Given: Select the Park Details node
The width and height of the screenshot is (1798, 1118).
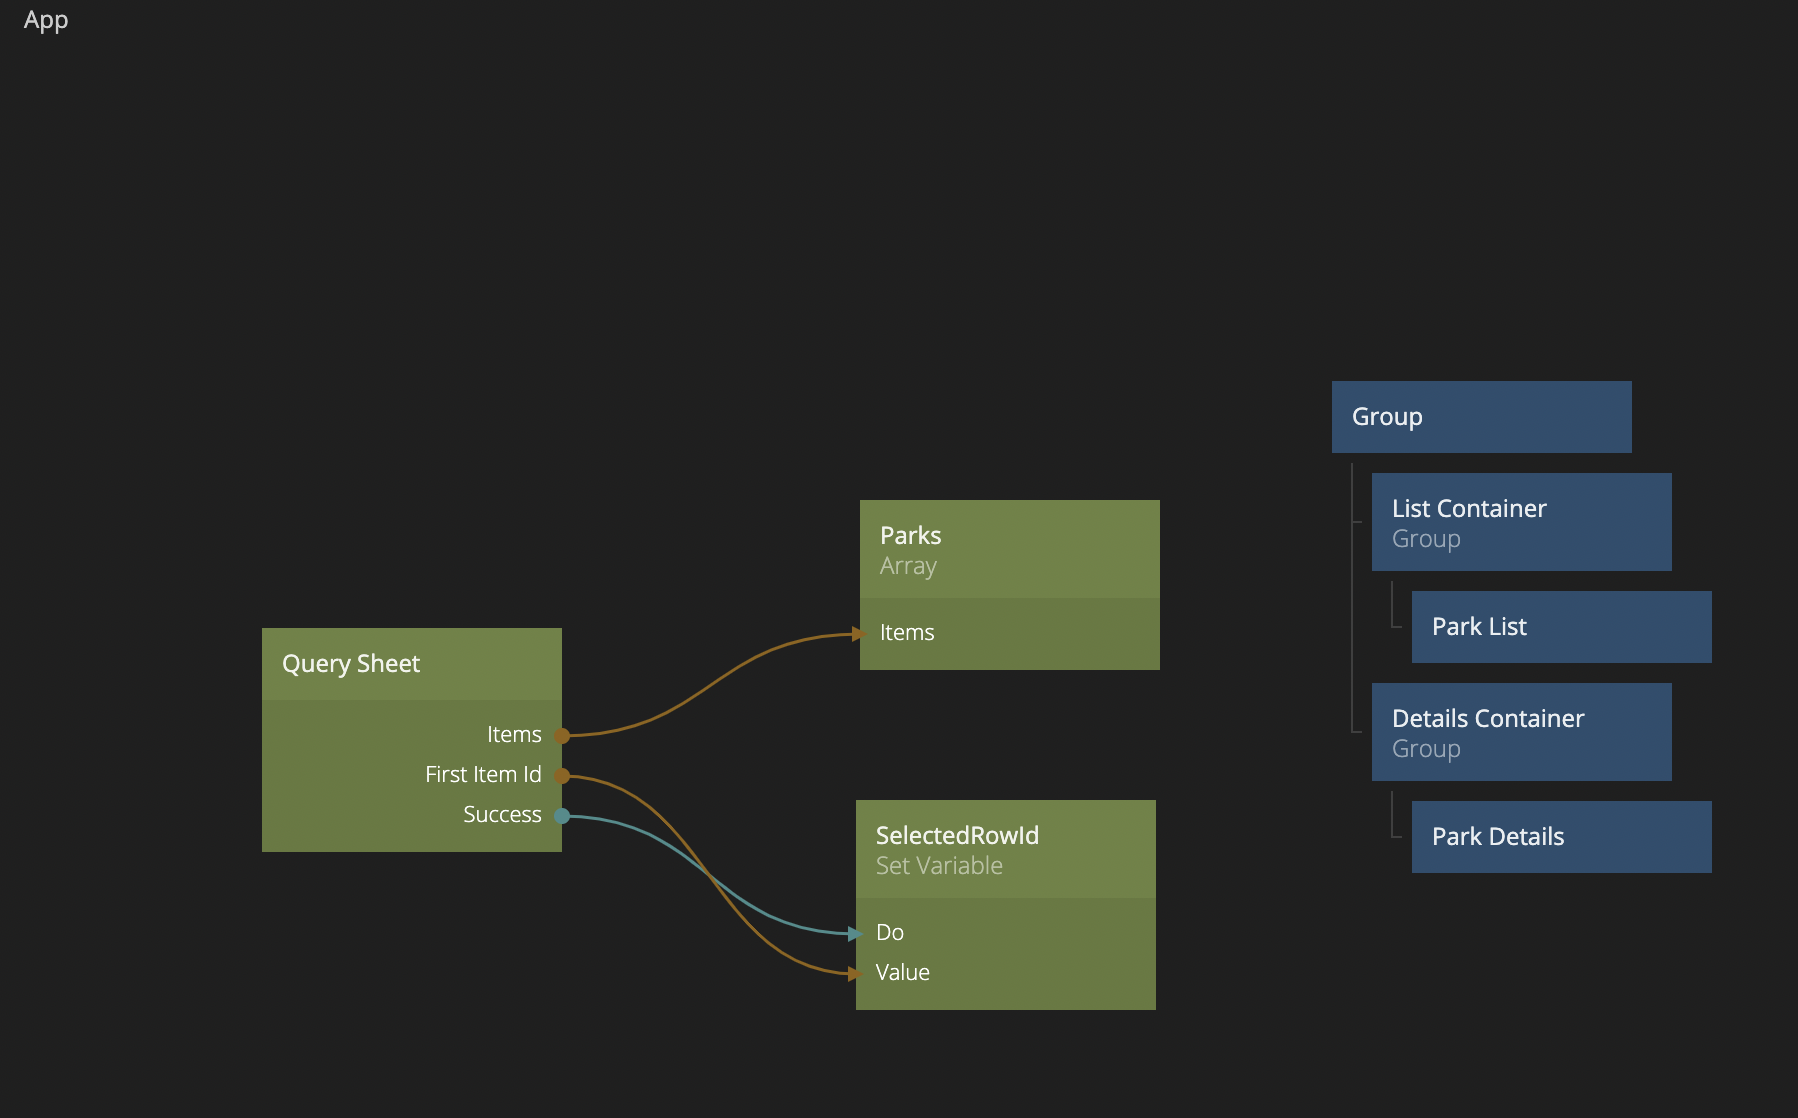Looking at the screenshot, I should click(x=1561, y=837).
